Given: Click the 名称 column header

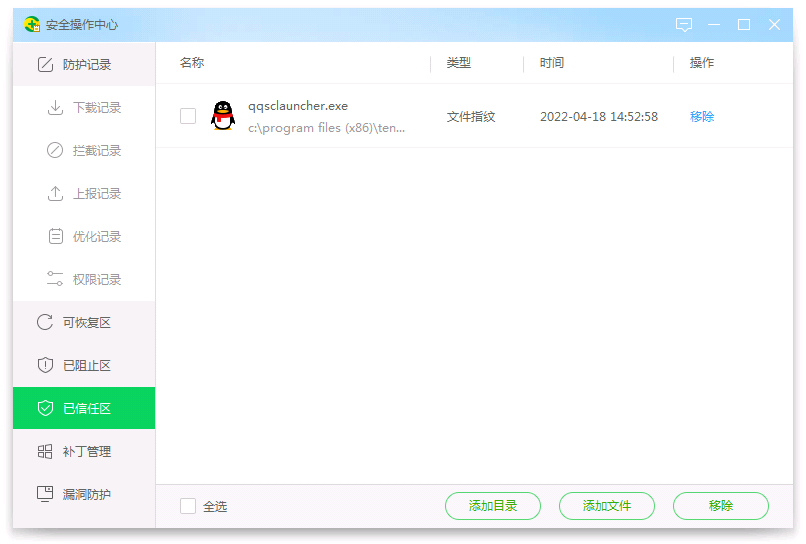Looking at the screenshot, I should point(192,63).
